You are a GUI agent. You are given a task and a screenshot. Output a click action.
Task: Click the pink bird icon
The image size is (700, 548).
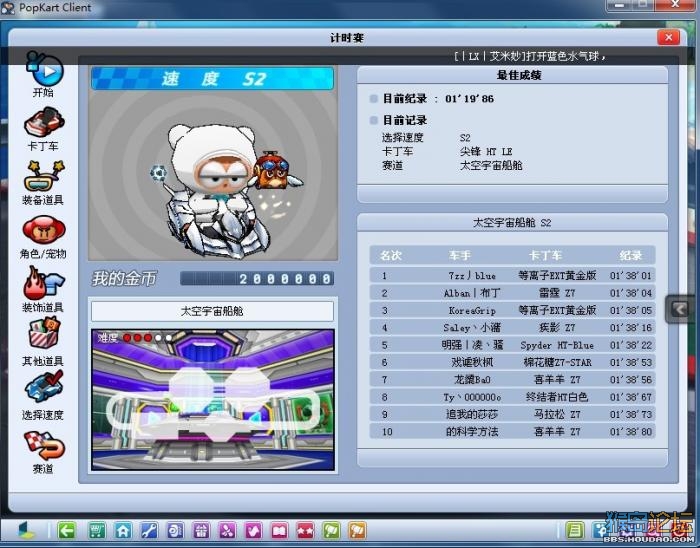(253, 531)
